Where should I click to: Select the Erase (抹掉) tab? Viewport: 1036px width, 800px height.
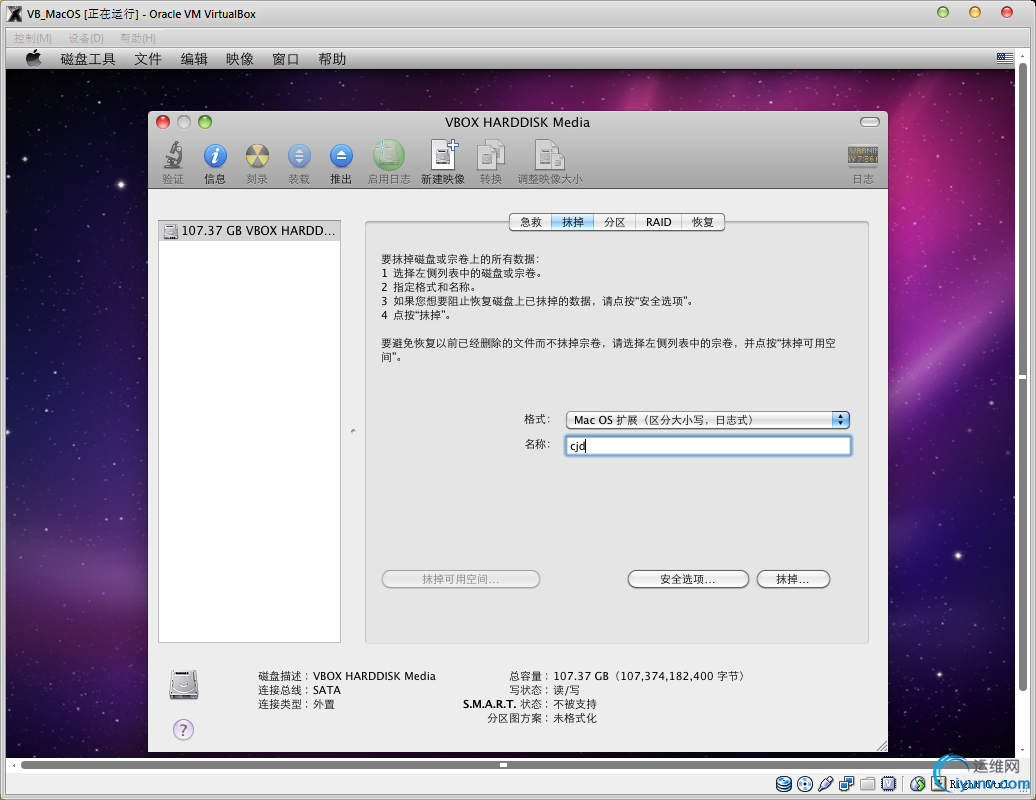573,222
